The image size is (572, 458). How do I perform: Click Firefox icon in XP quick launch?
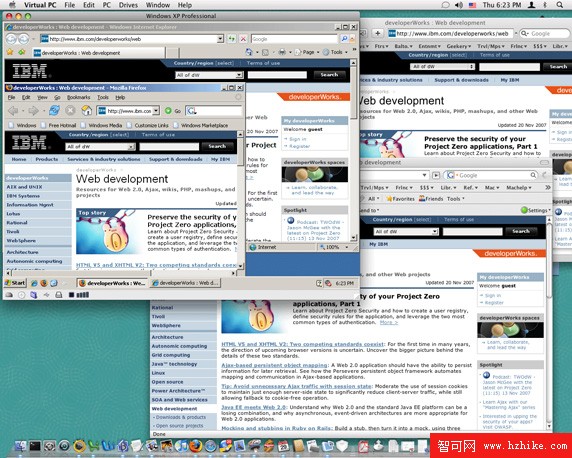43,283
